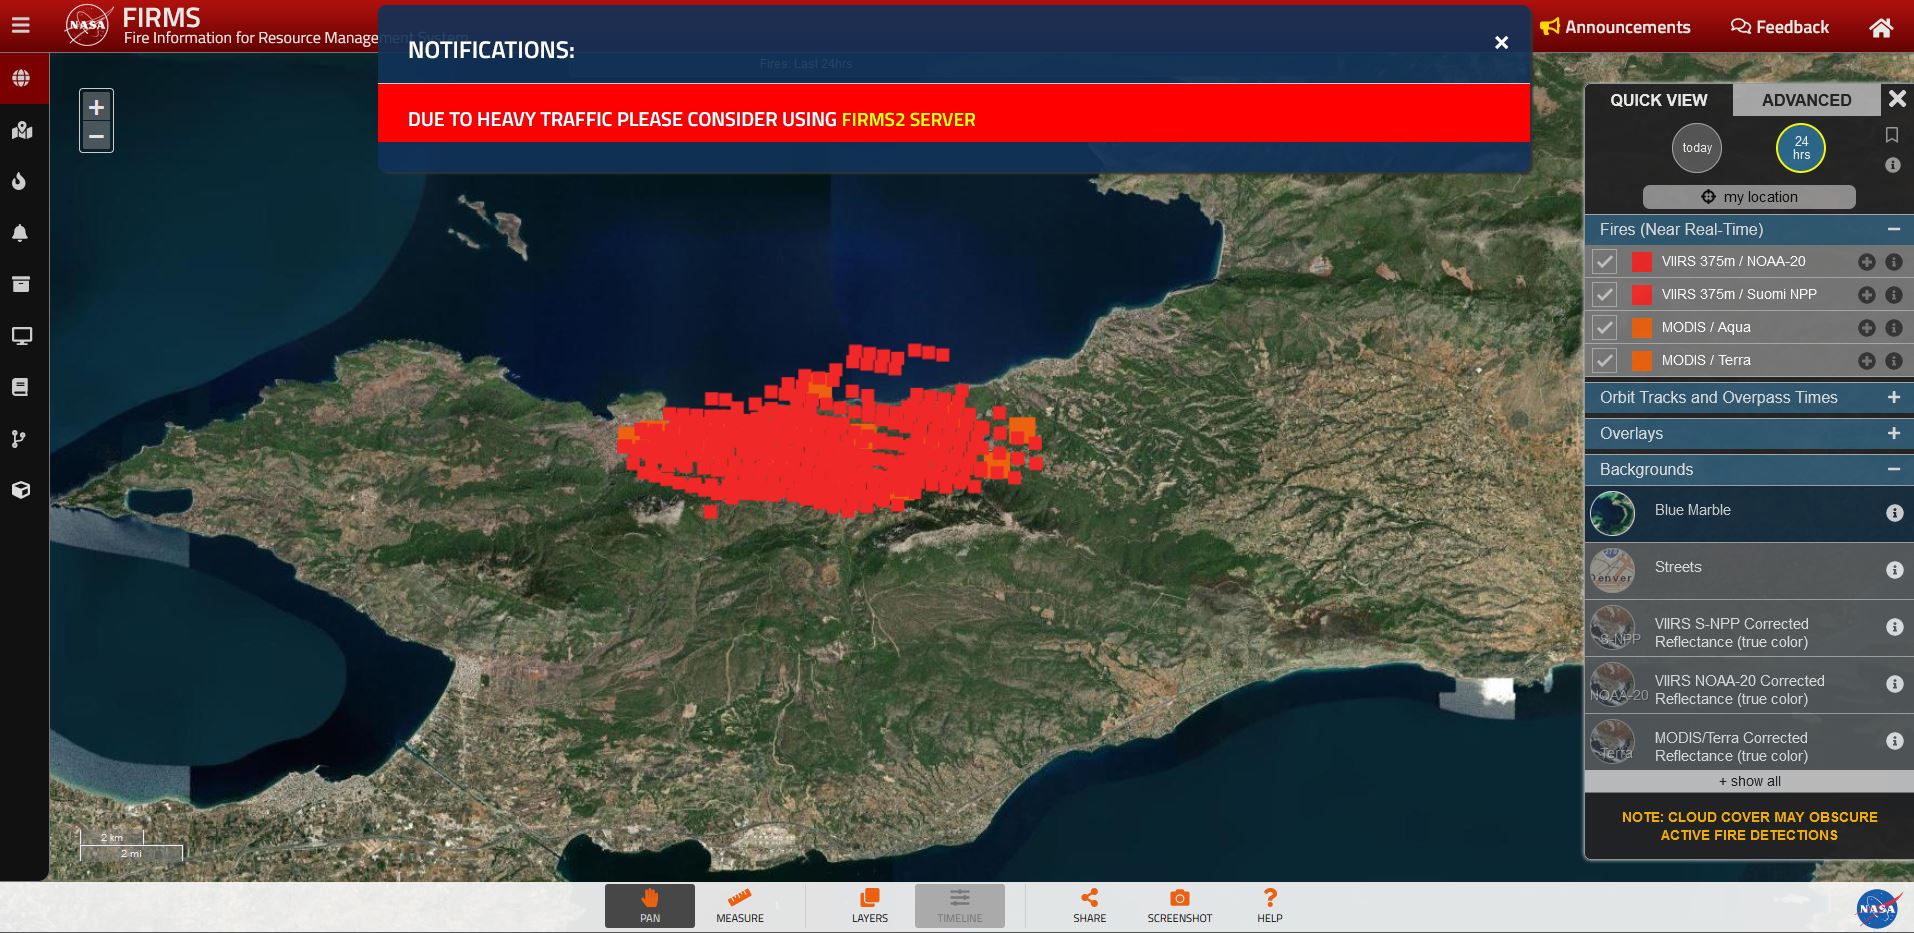Show info for VIIRS 375m / NOAA-20 layer

1893,262
